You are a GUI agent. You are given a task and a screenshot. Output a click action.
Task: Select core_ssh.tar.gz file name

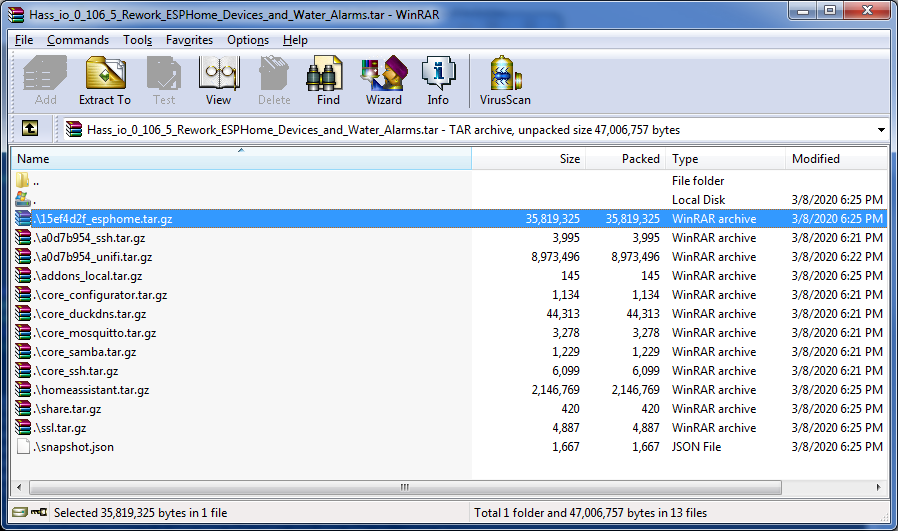point(76,371)
